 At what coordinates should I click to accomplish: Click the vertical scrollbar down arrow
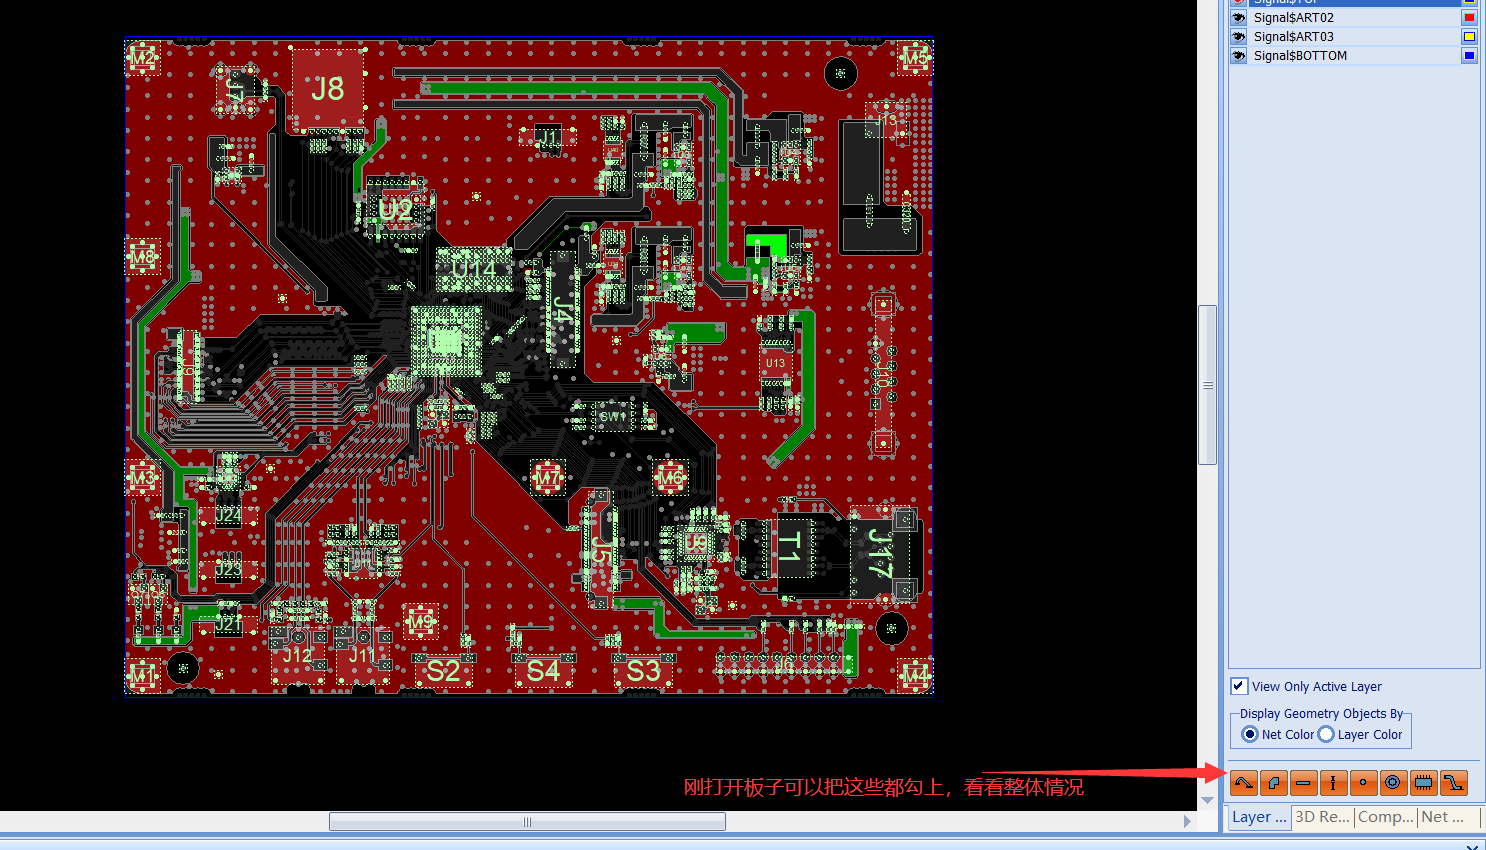[x=1208, y=800]
